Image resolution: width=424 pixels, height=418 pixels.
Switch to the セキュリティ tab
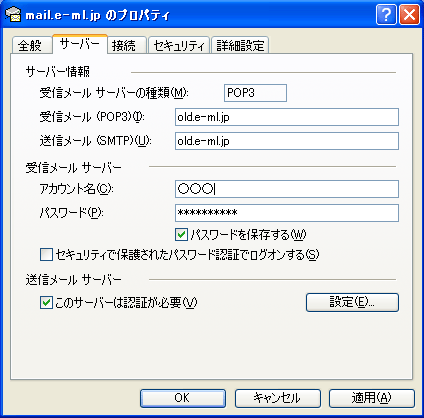pos(179,45)
